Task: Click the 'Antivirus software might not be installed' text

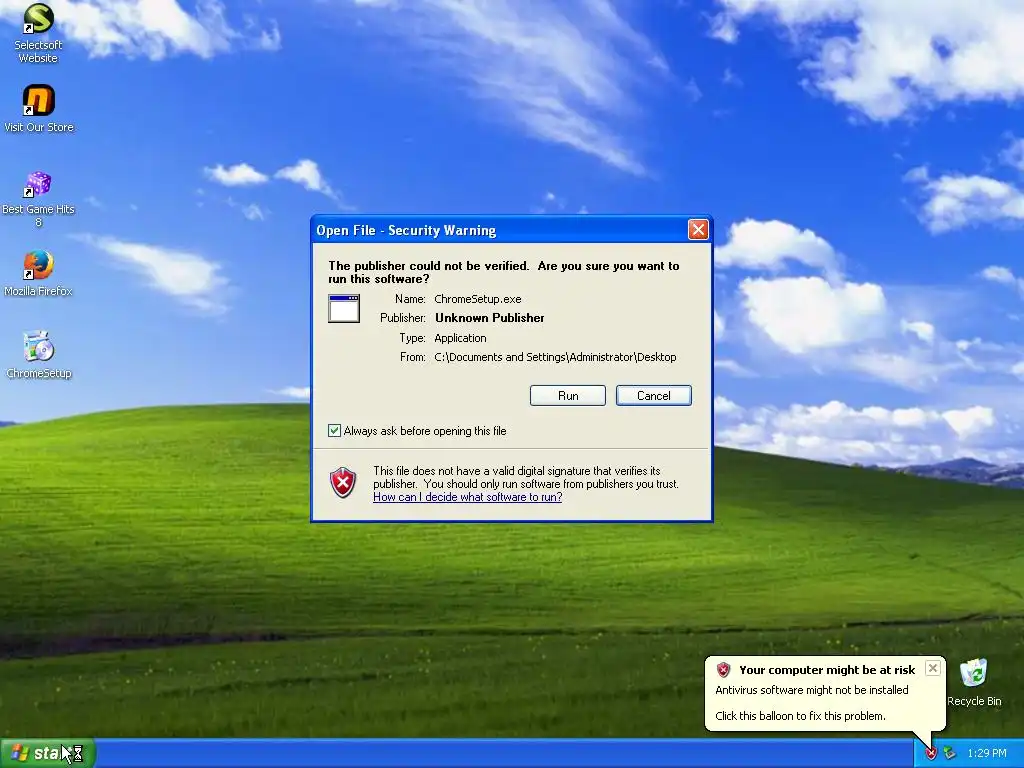Action: pyautogui.click(x=812, y=690)
